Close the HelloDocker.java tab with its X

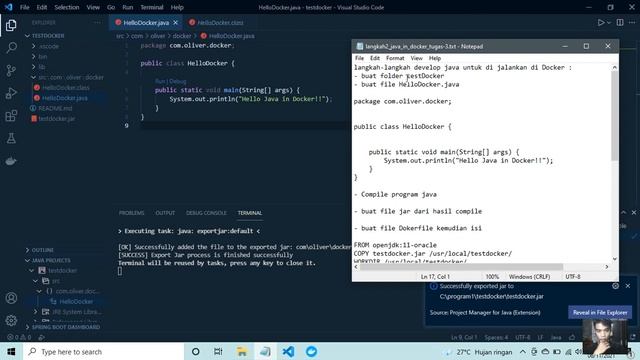point(176,22)
